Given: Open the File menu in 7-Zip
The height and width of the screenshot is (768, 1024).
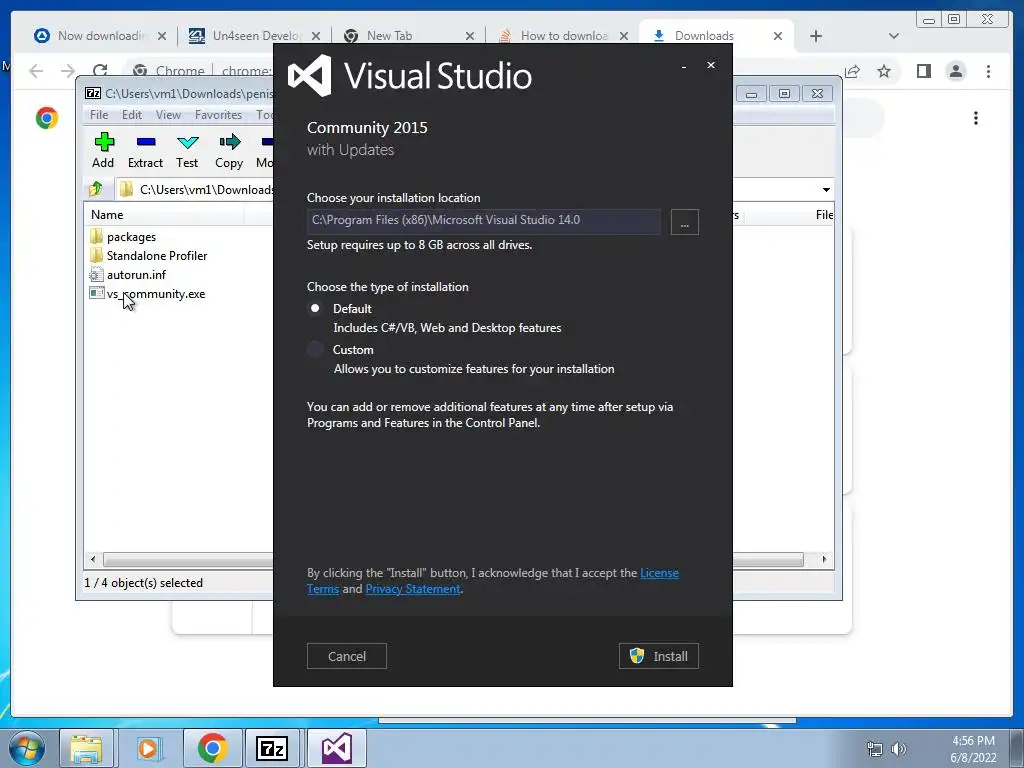Looking at the screenshot, I should tap(99, 115).
